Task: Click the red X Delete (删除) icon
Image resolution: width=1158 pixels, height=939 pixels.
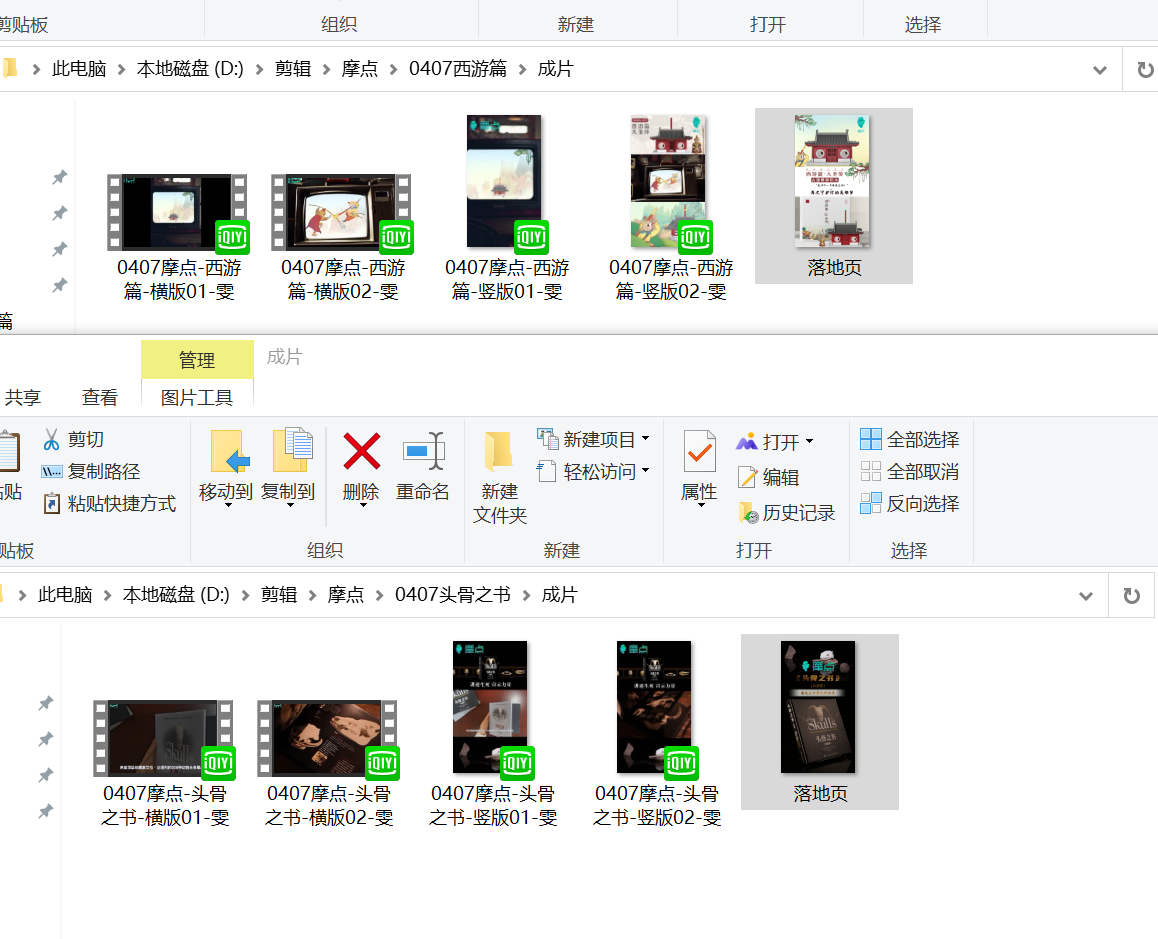Action: (x=361, y=451)
